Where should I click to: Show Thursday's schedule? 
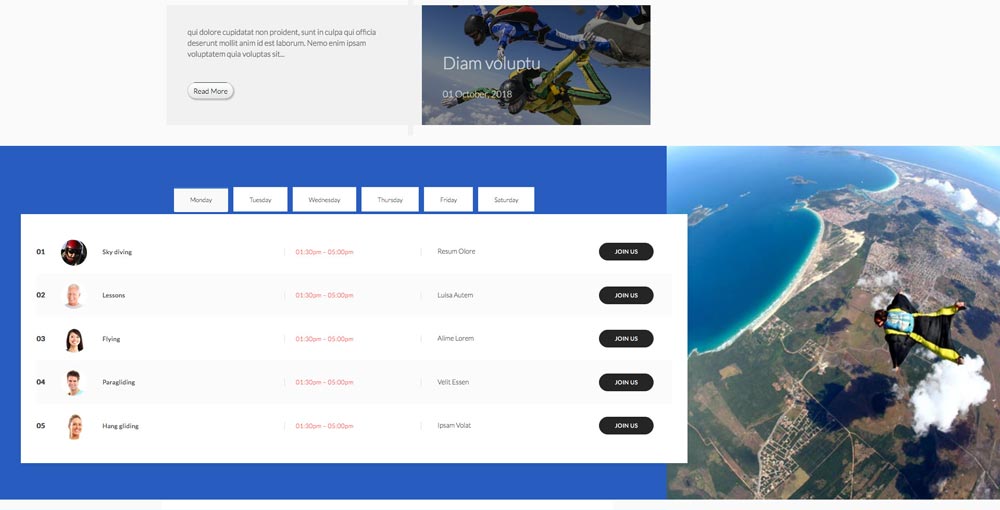click(390, 200)
